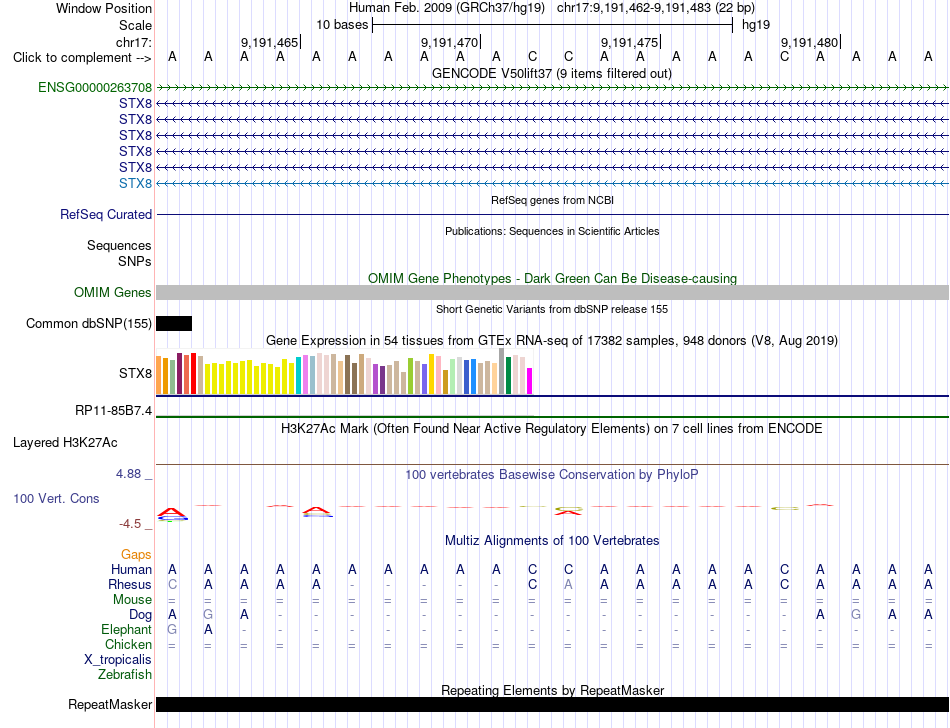Click the gray OMIM Genes bar
This screenshot has height=728, width=950.
point(553,293)
